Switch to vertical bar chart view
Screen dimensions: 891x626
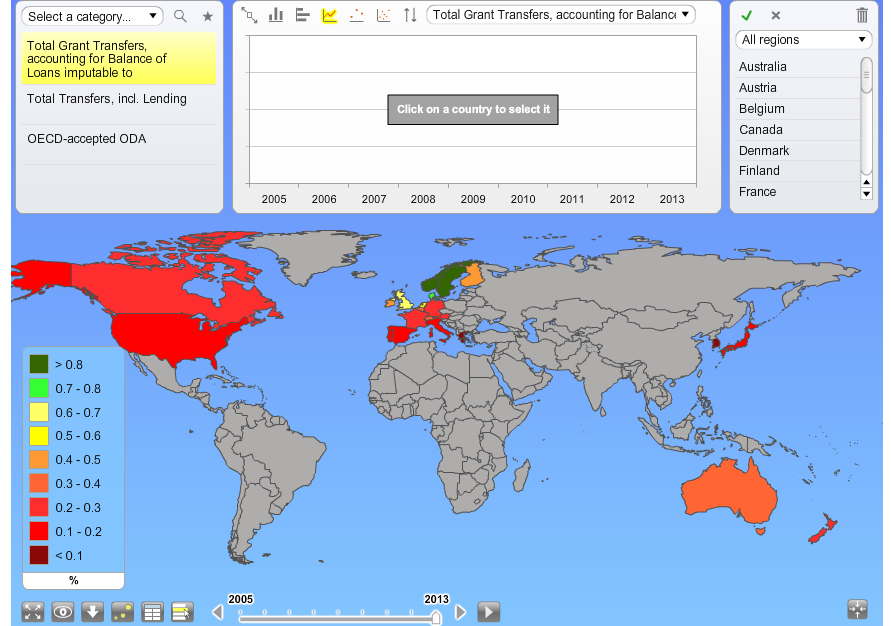click(x=276, y=15)
